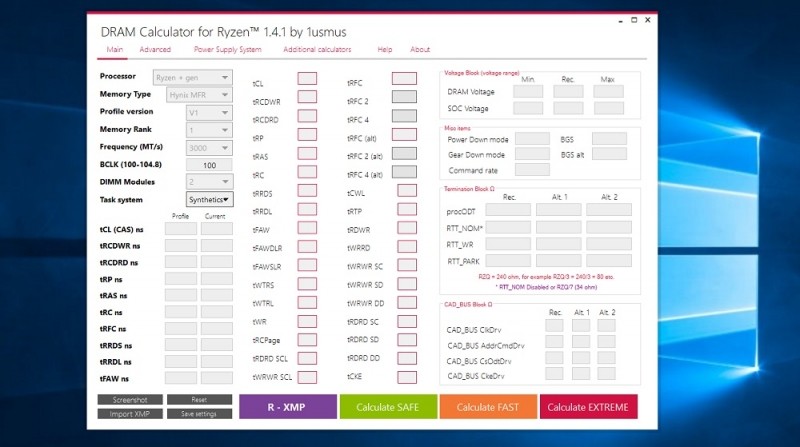
Task: Click the Power Down mode field
Action: [x=532, y=139]
